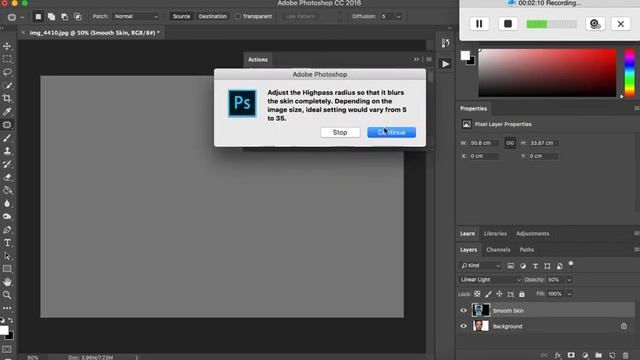
Task: Switch to the Channels tab
Action: coord(498,249)
